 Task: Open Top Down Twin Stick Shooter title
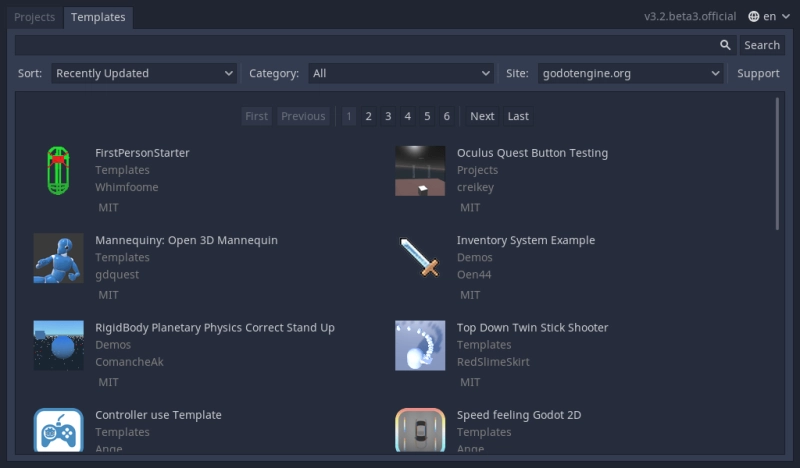pos(532,328)
